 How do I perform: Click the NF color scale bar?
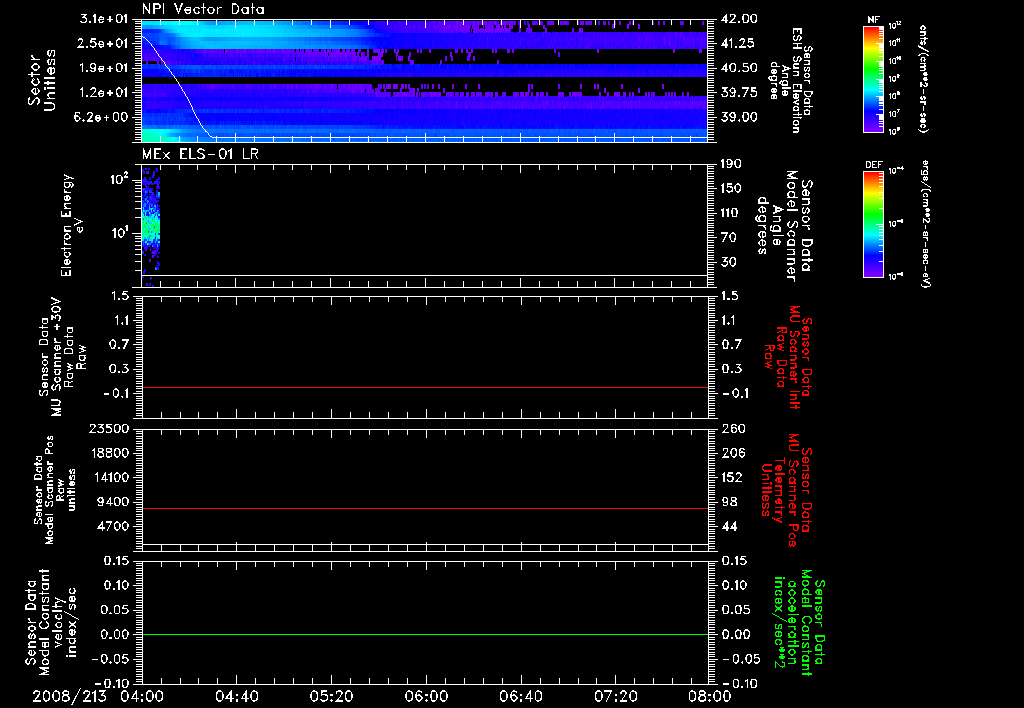coord(873,78)
